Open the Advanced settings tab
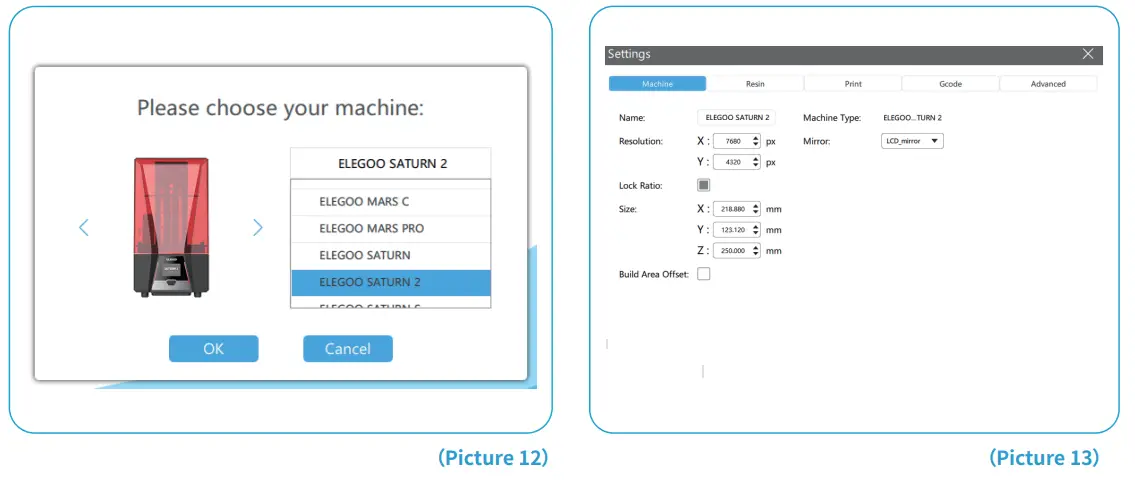1135x480 pixels. (1048, 84)
